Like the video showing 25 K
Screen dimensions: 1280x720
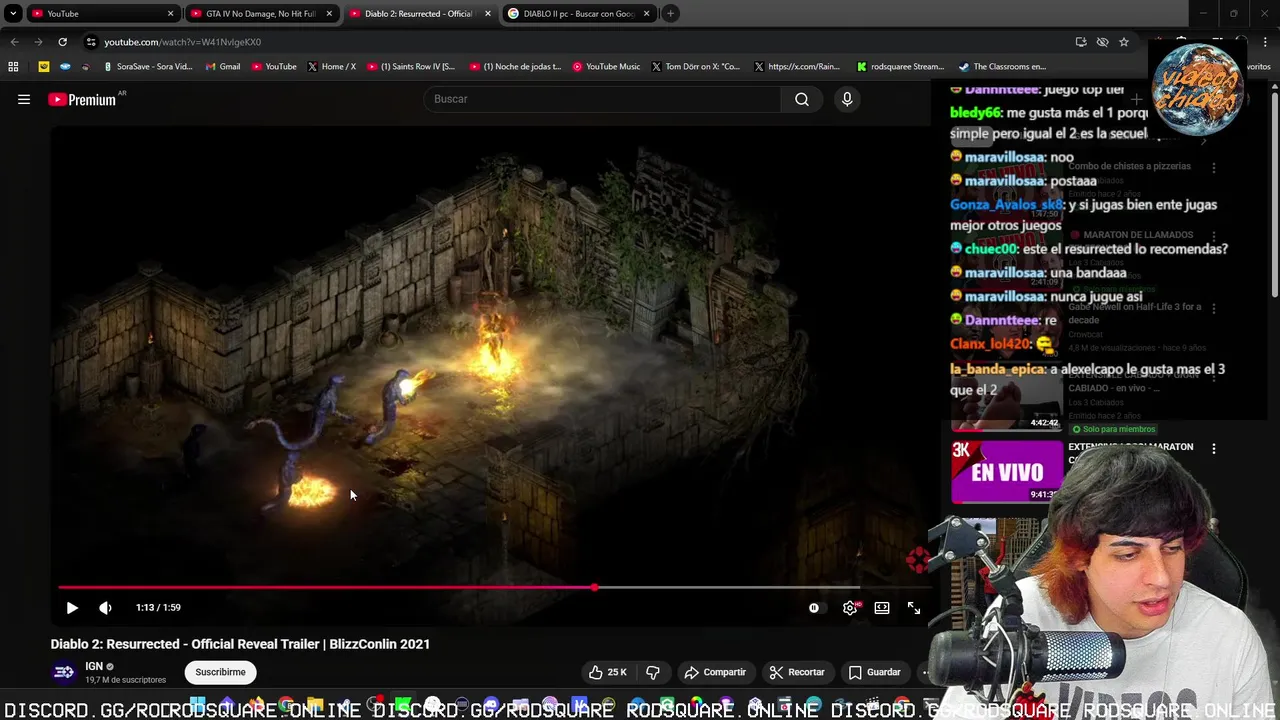coord(608,672)
